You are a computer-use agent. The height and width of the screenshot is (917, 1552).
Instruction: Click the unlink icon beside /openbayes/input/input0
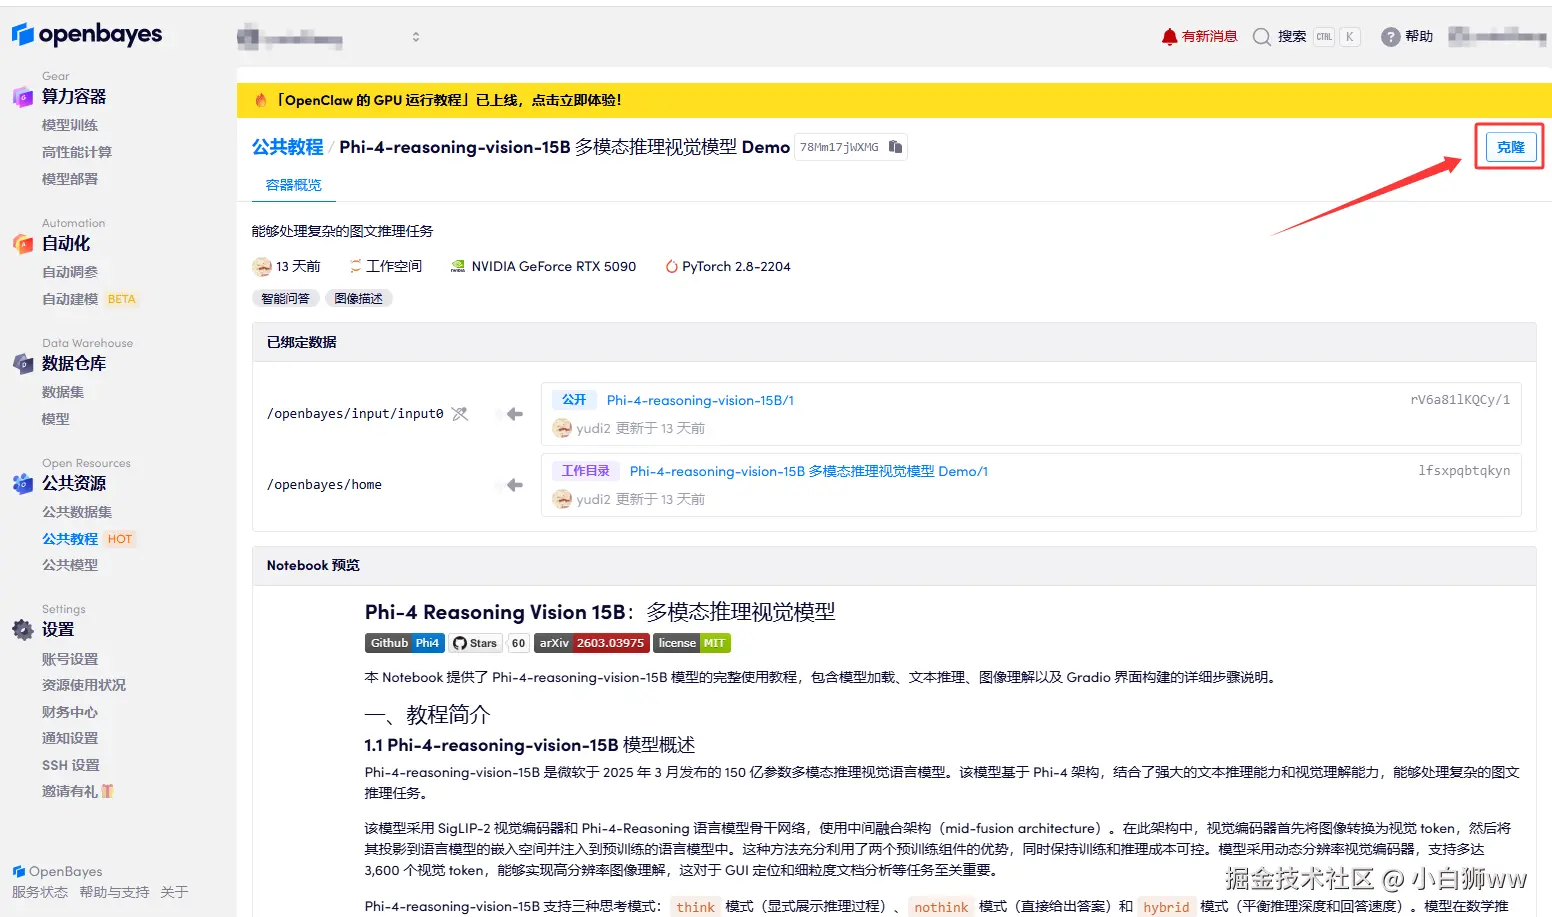(459, 414)
